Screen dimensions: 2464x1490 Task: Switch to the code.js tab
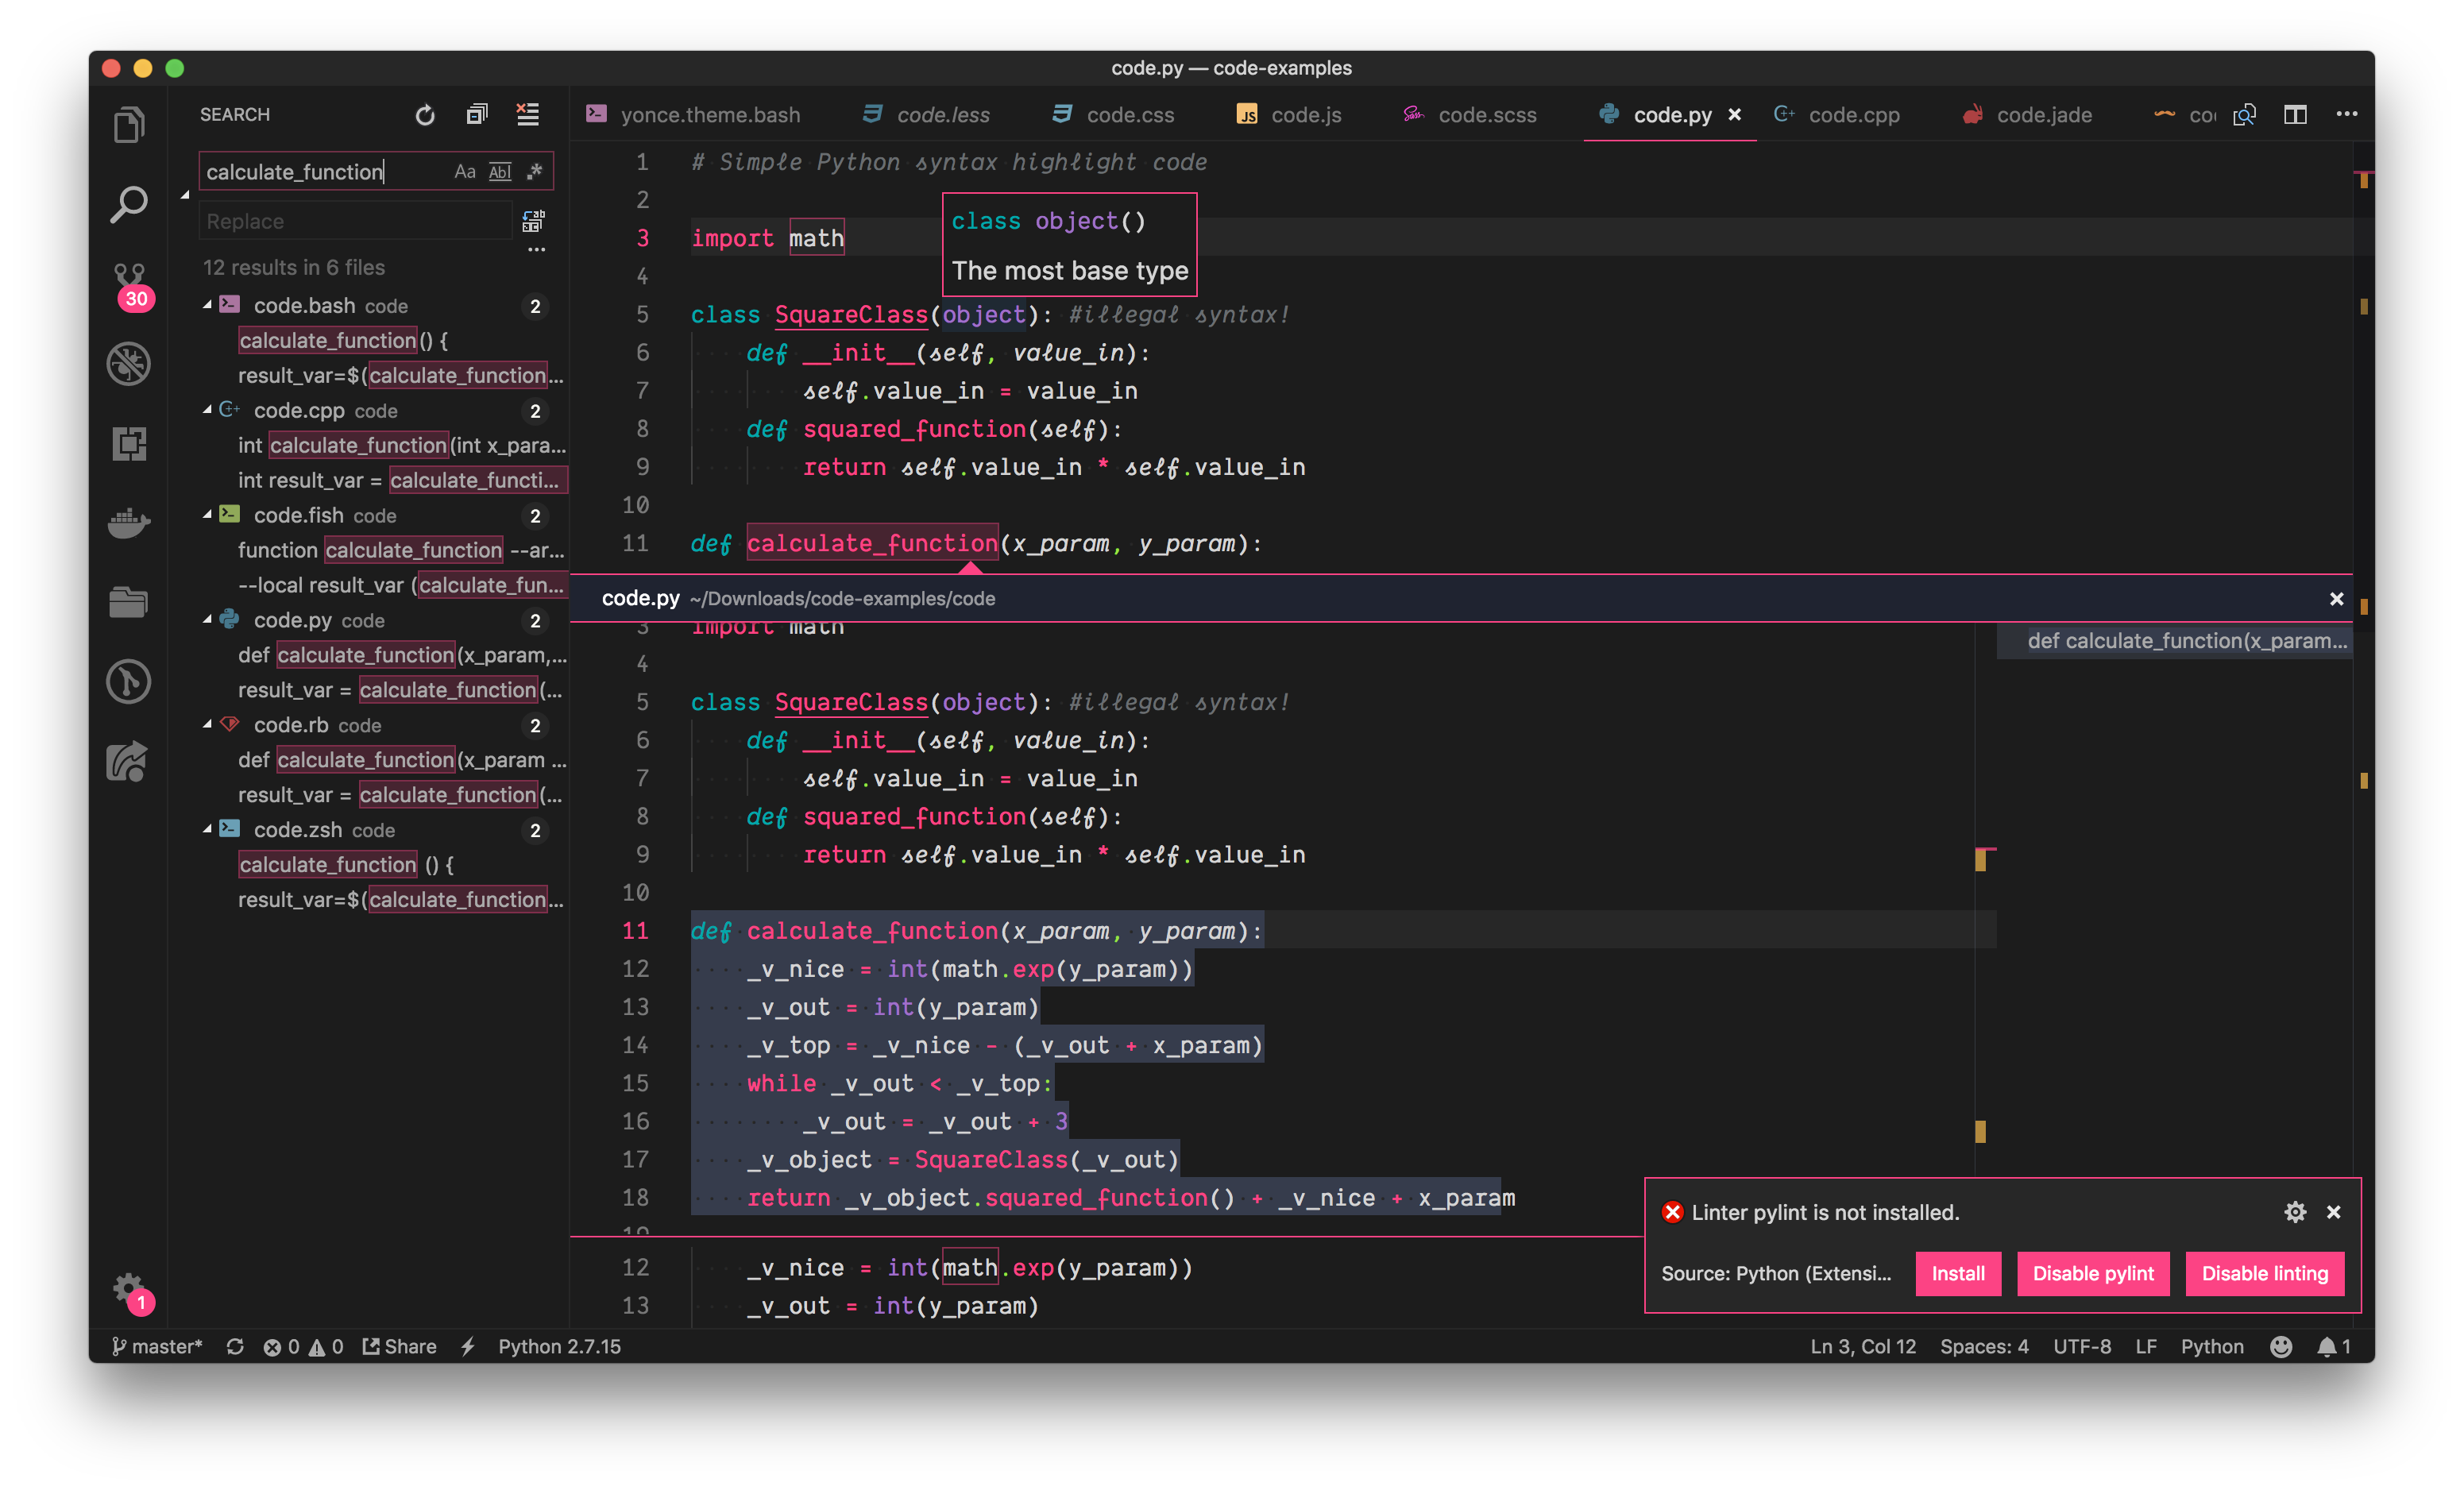click(1305, 115)
